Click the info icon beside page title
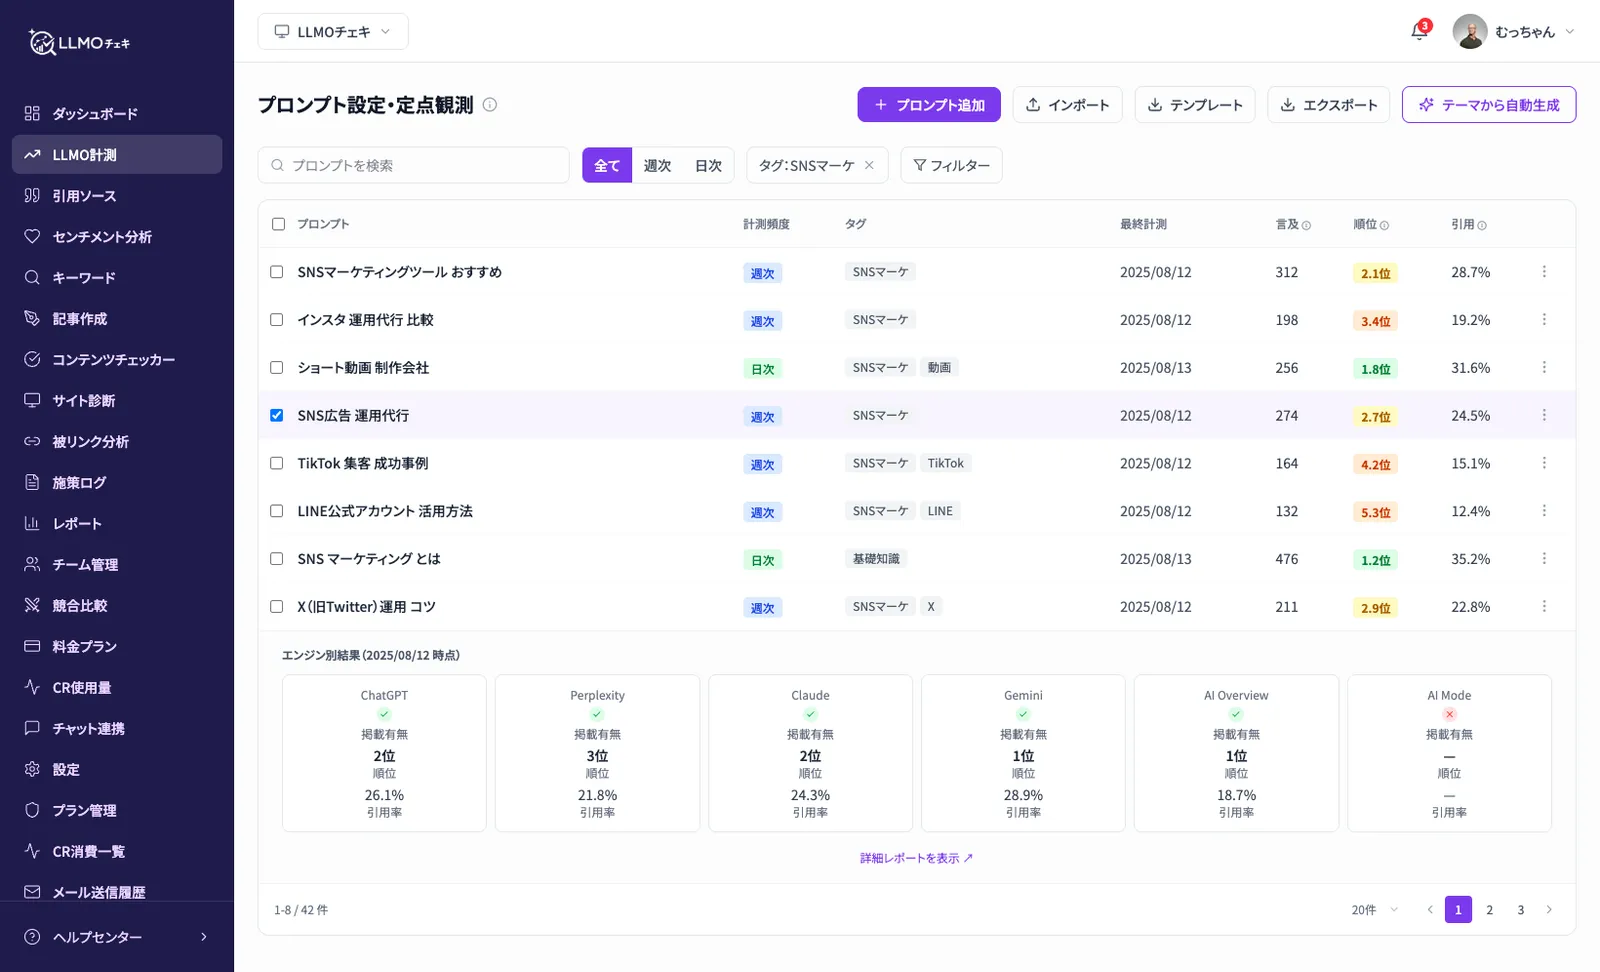This screenshot has height=972, width=1600. pos(490,105)
